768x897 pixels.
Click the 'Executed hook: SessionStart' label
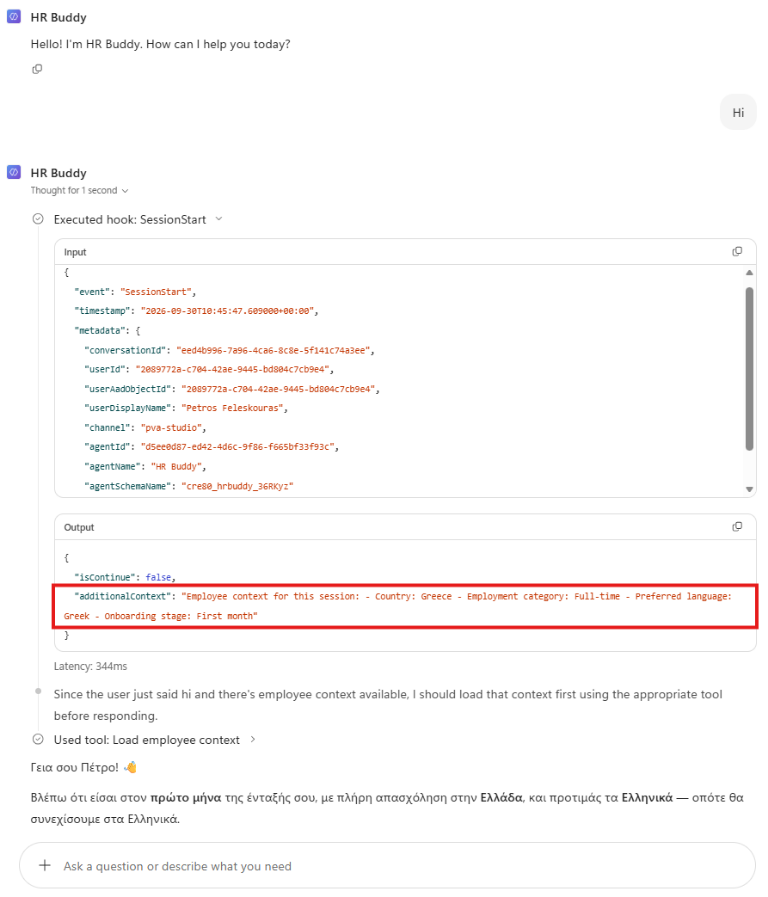(130, 220)
